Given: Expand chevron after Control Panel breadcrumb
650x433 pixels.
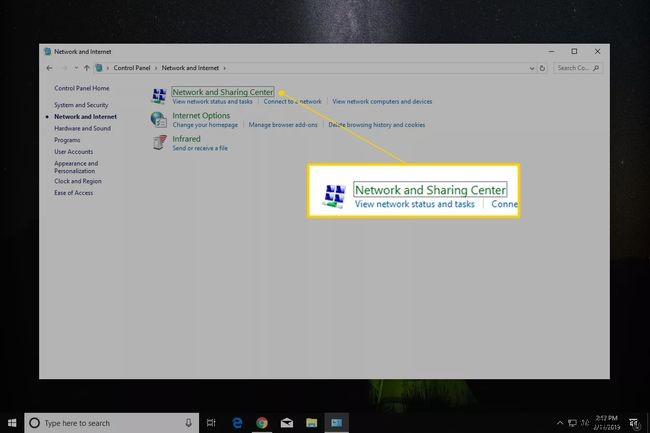Looking at the screenshot, I should pyautogui.click(x=156, y=68).
